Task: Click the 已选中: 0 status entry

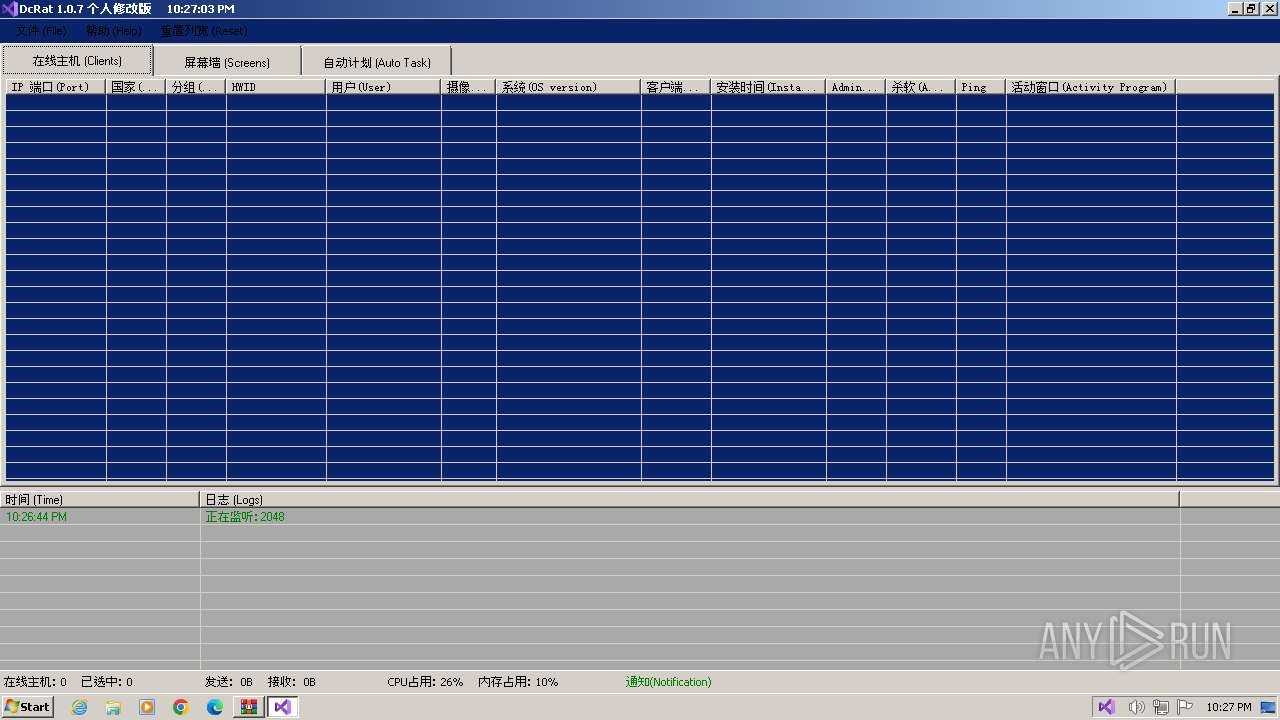Action: coord(107,682)
